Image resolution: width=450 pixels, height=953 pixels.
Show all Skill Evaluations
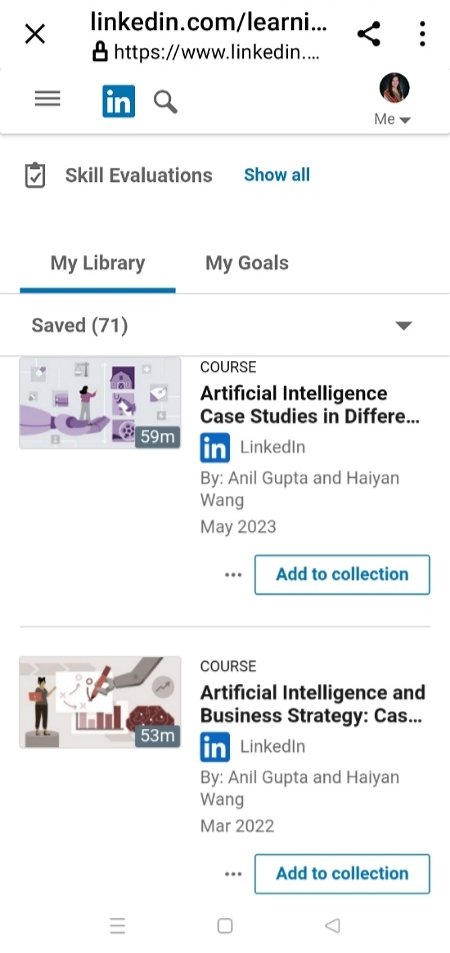point(277,175)
